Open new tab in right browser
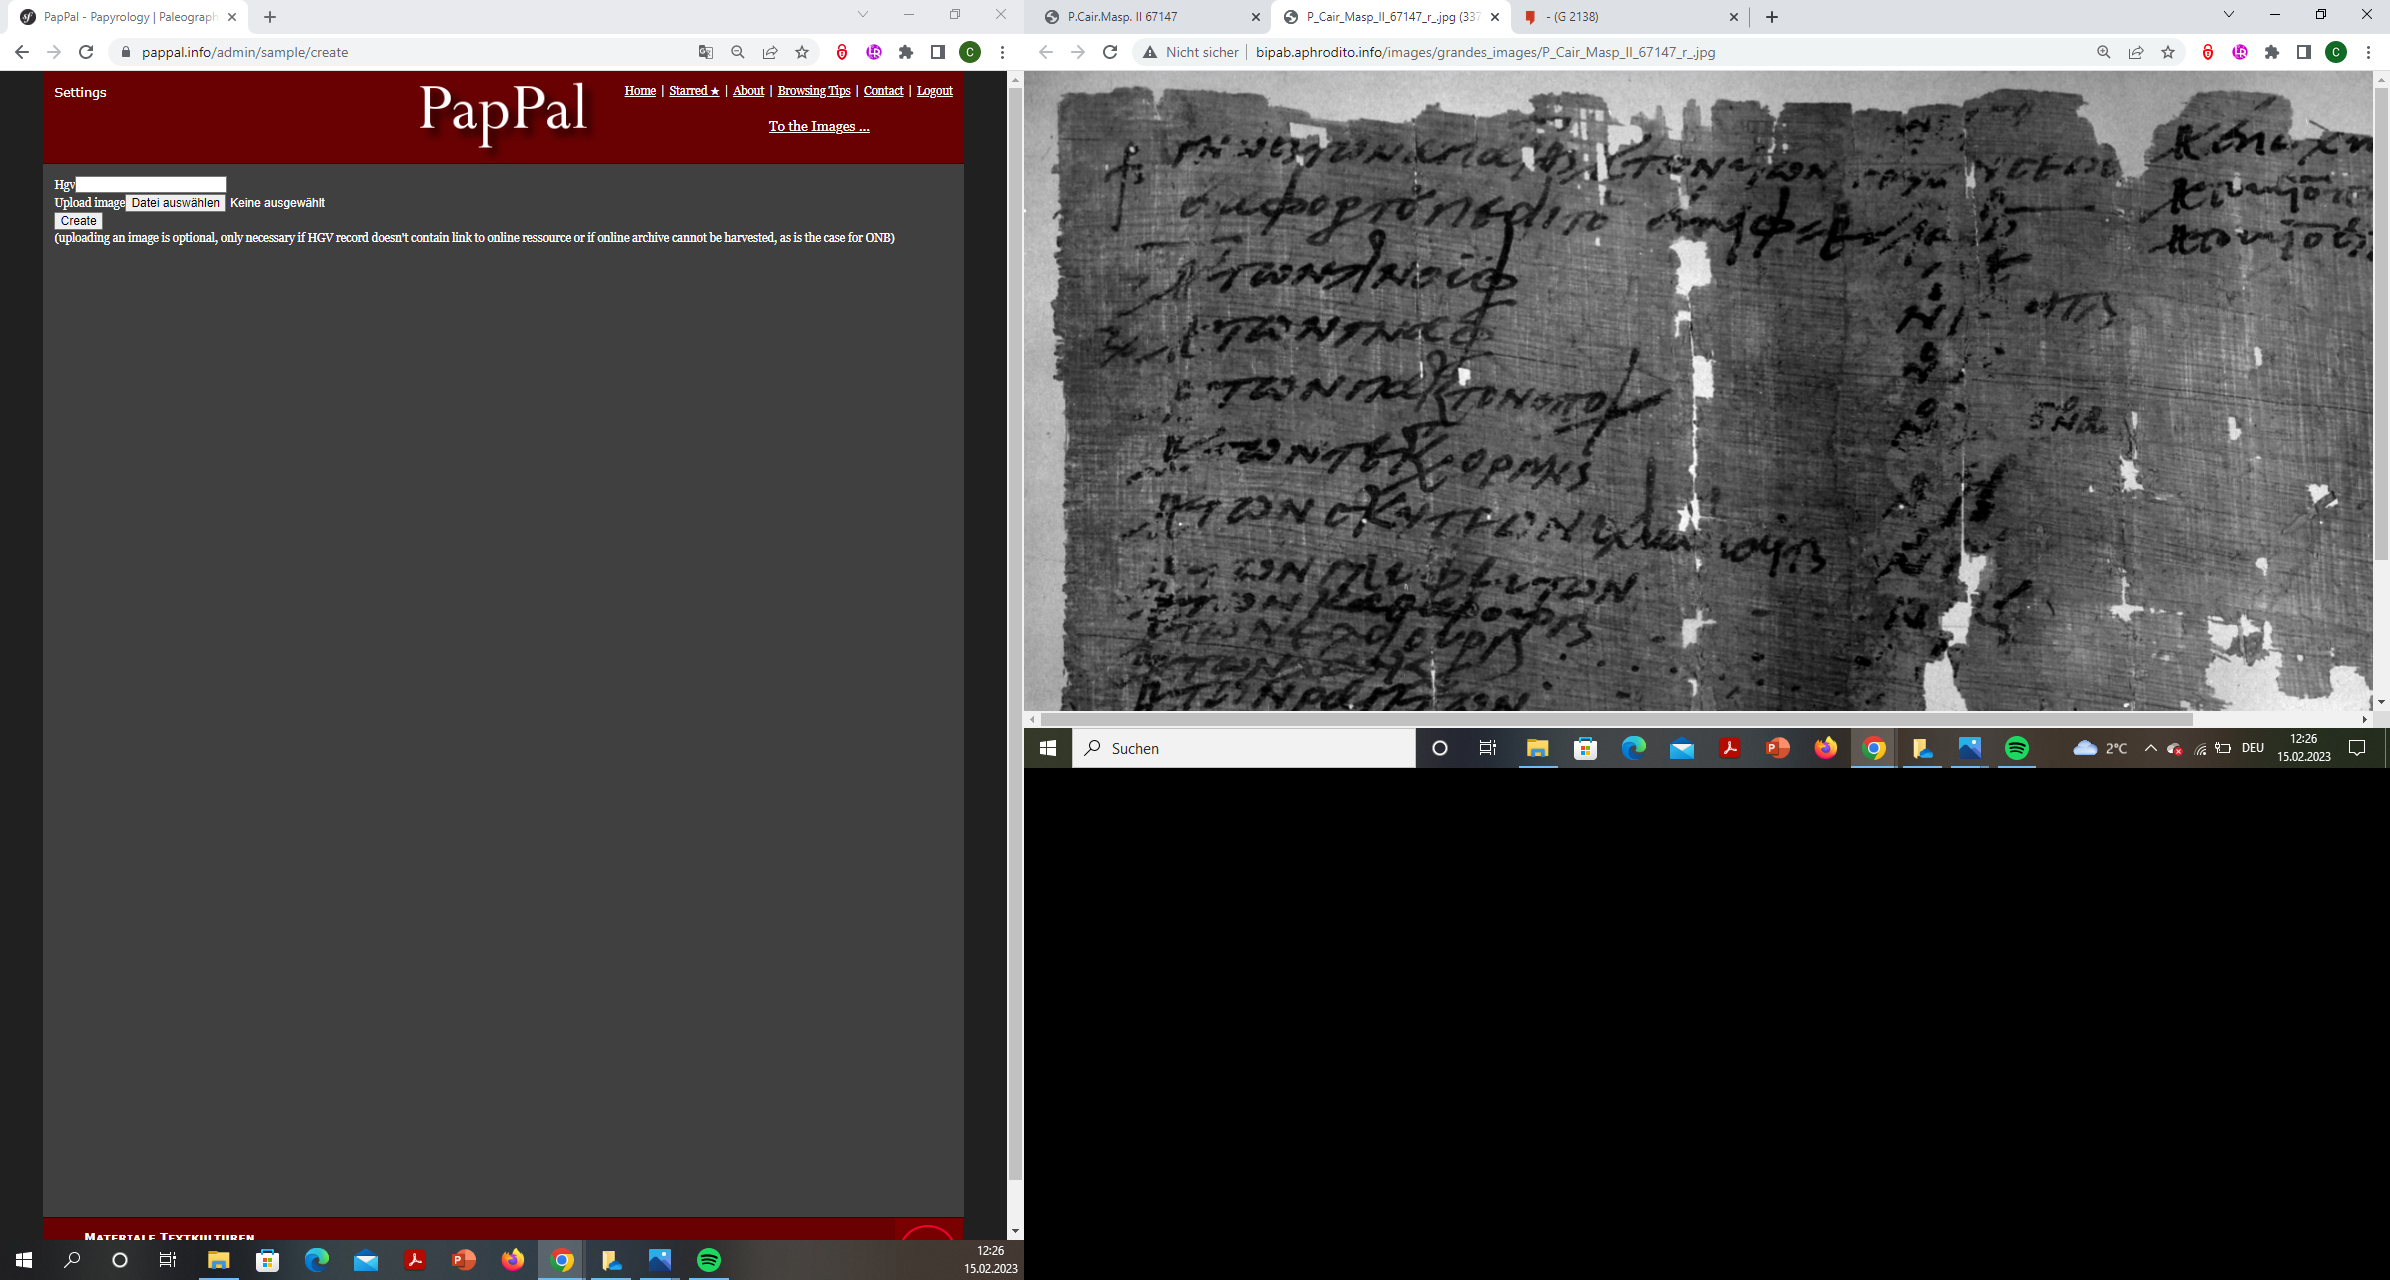The width and height of the screenshot is (2390, 1280). click(x=1772, y=17)
